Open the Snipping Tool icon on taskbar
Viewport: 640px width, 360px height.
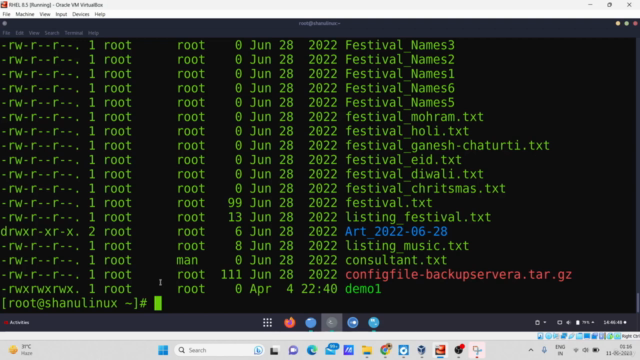point(477,350)
